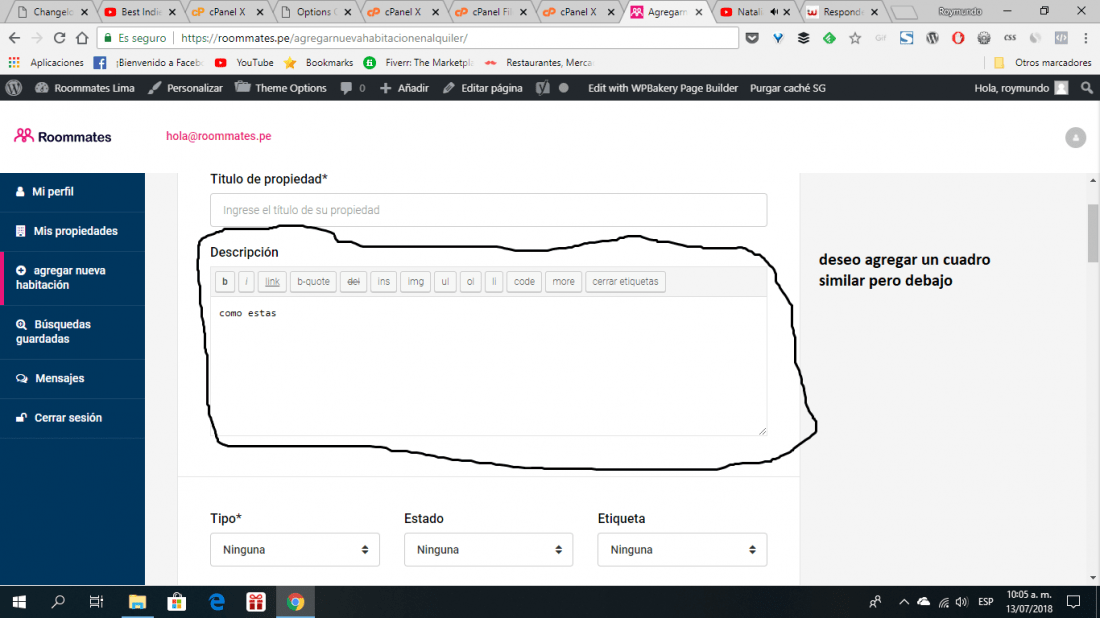Screen dimensions: 1100x618
Task: Click the Yoast SEO icon in the admin bar
Action: (543, 88)
